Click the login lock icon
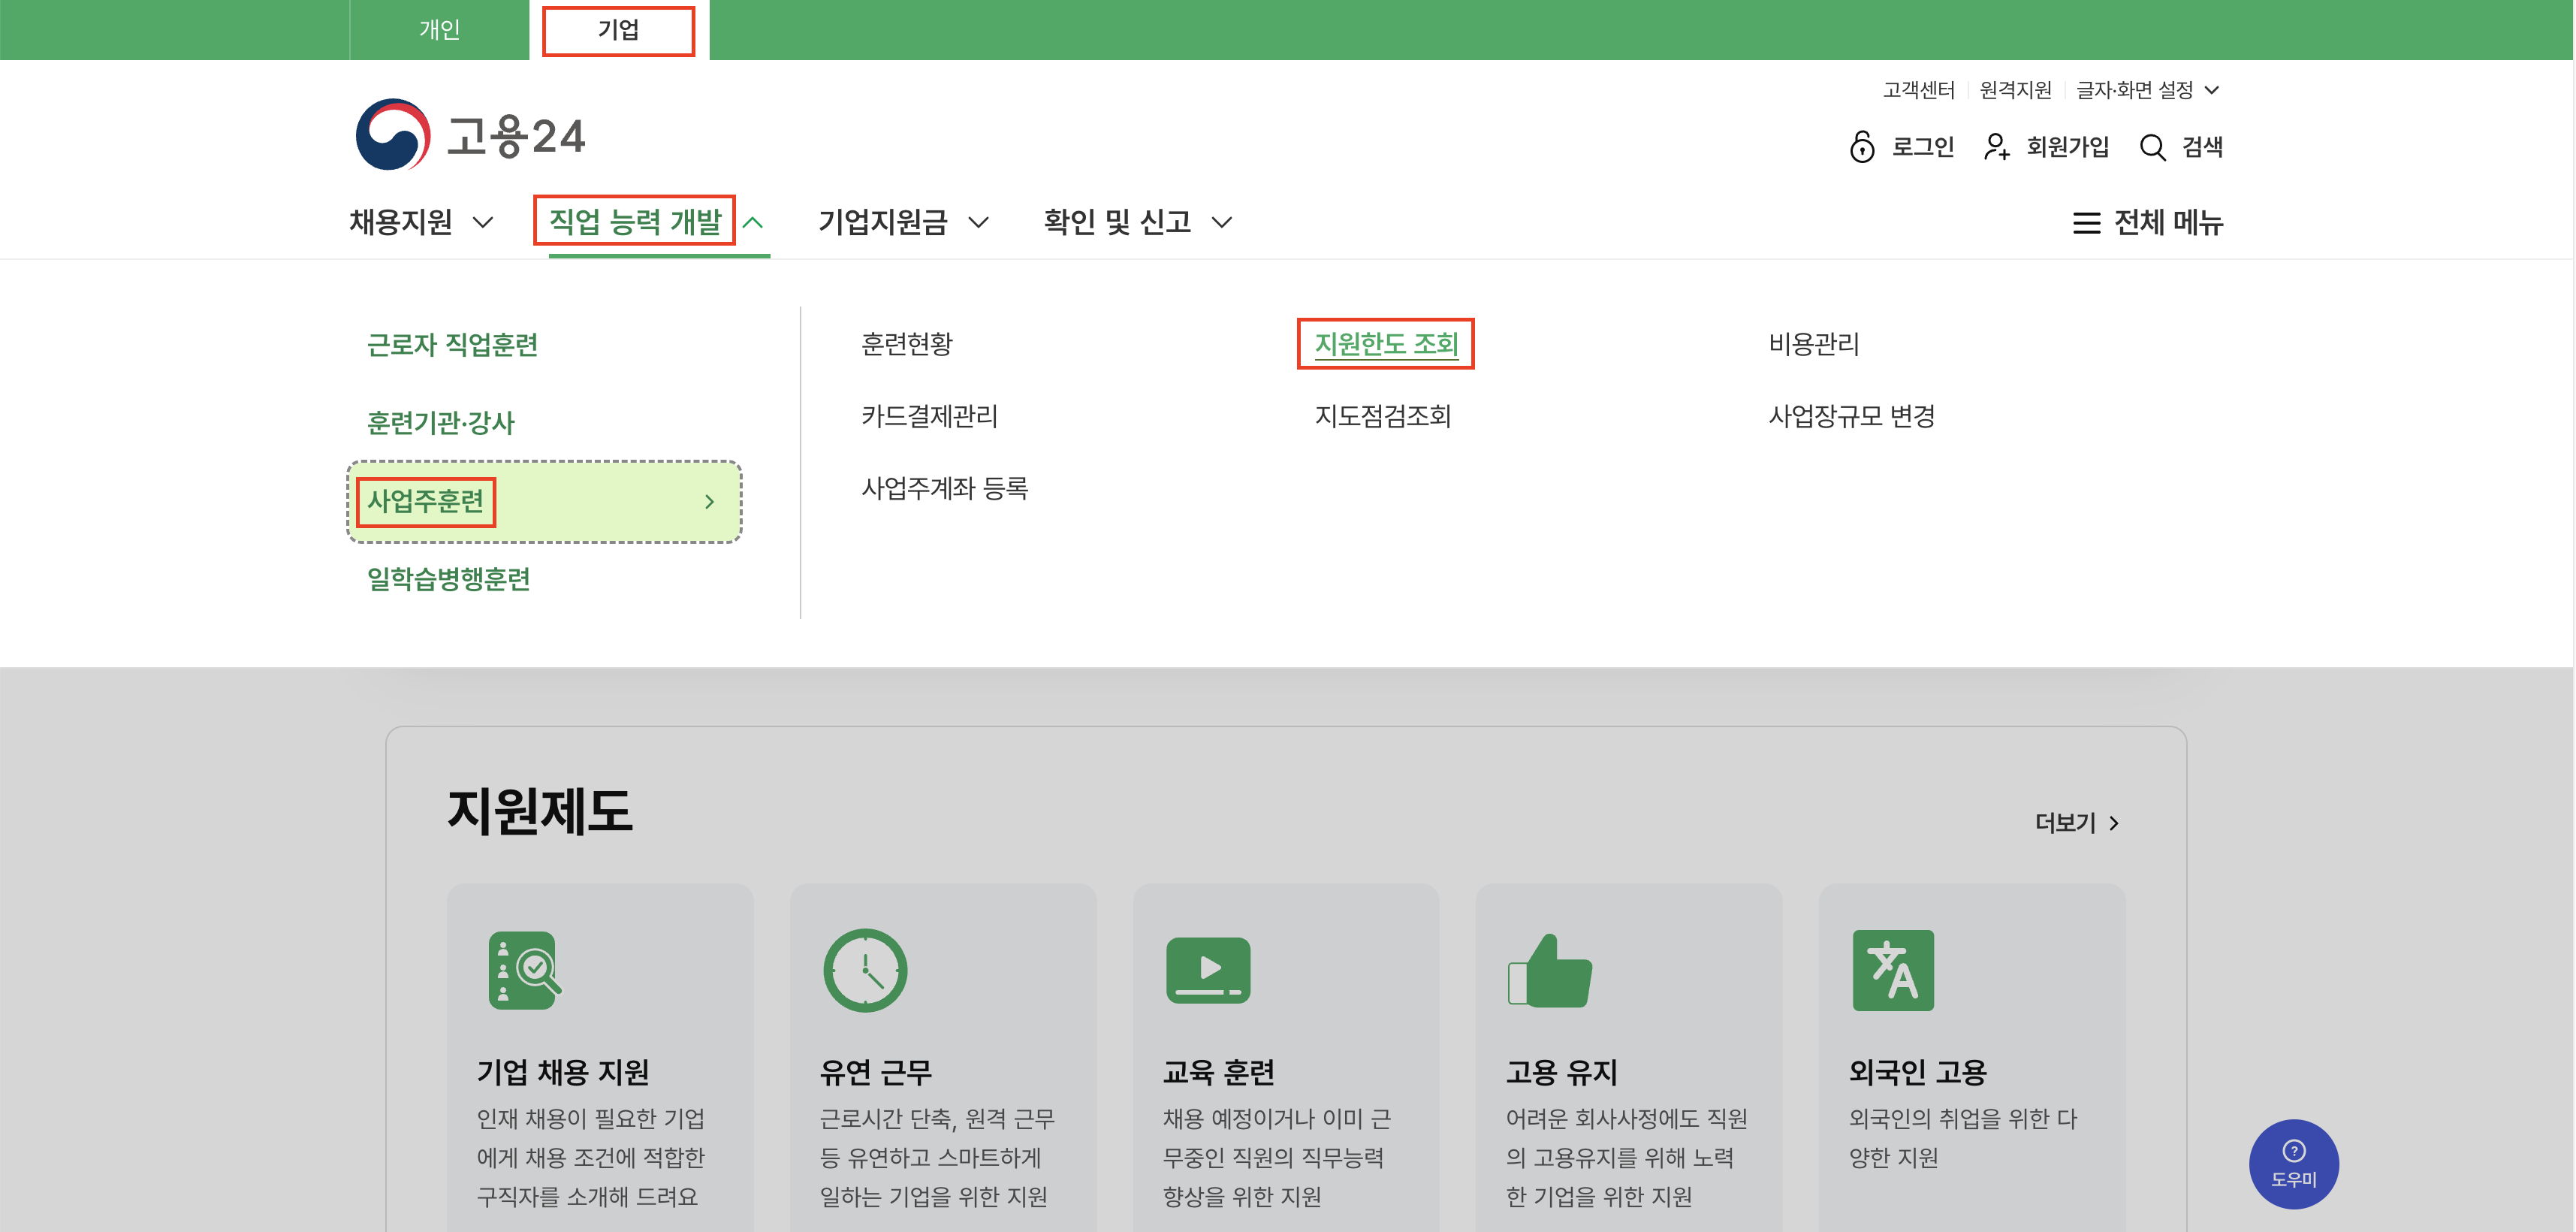Image resolution: width=2576 pixels, height=1232 pixels. (1861, 147)
